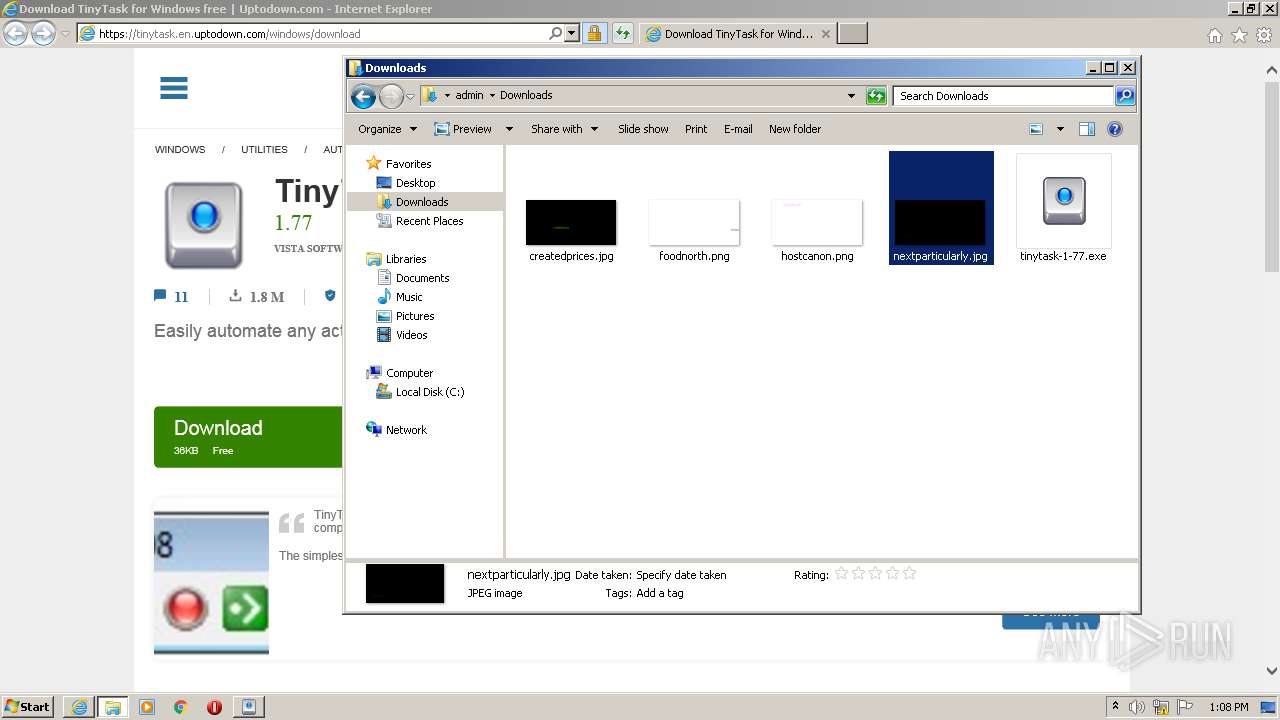Click the volume icon in system tray
The width and height of the screenshot is (1280, 720).
(1137, 707)
